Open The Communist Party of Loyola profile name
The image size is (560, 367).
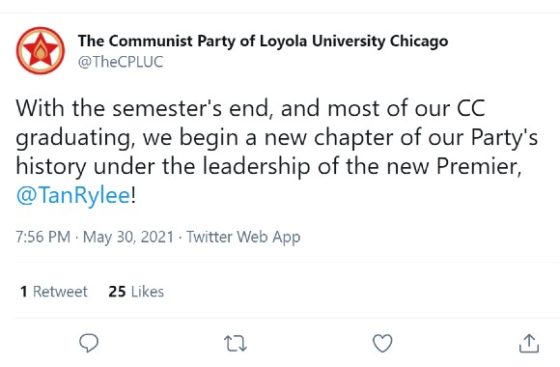point(263,41)
